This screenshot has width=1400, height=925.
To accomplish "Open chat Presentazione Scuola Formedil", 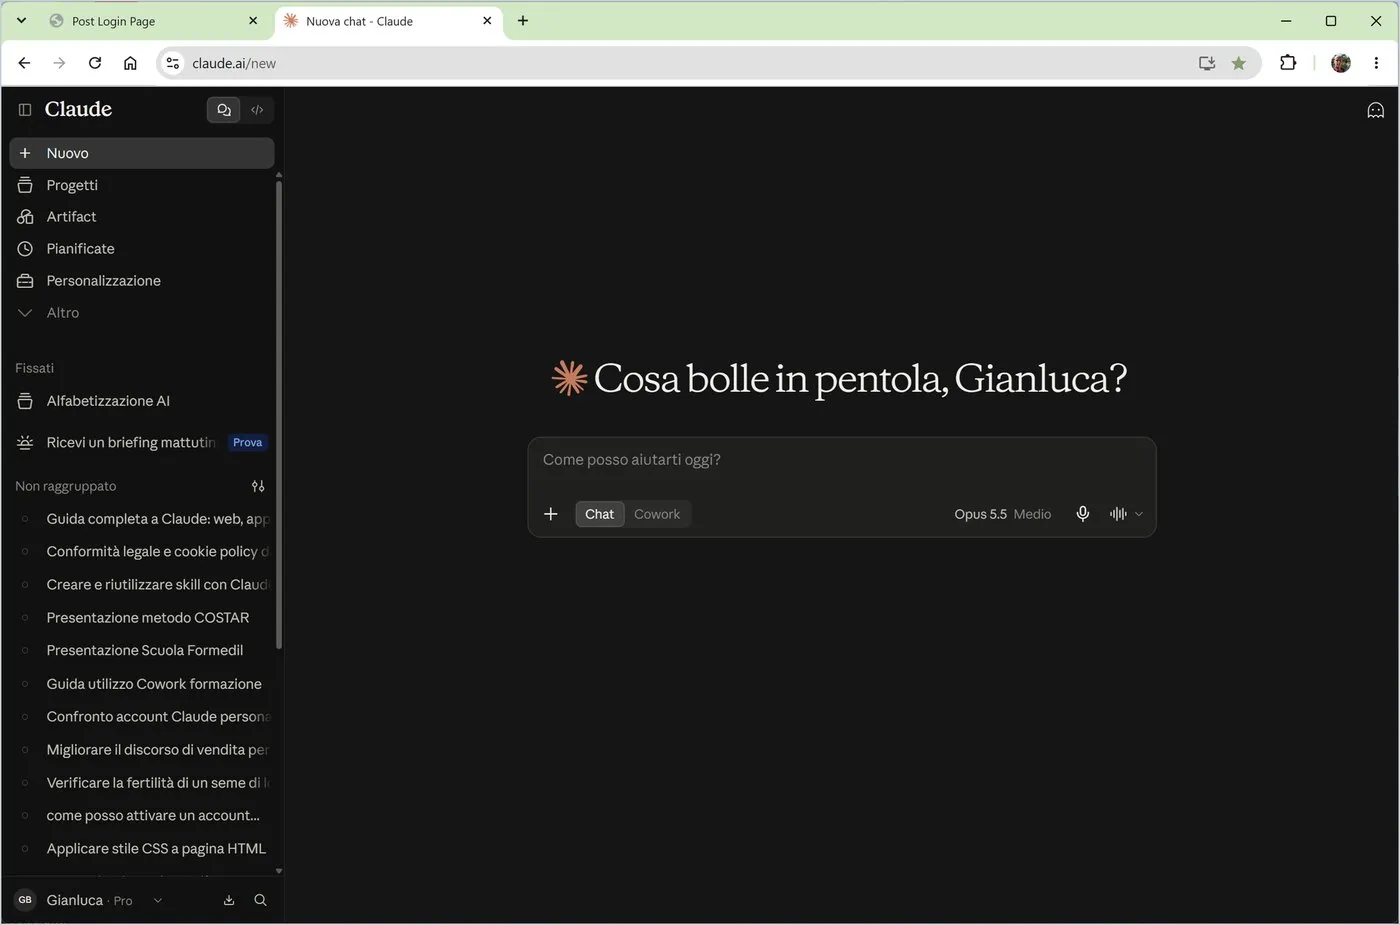I will (x=142, y=651).
